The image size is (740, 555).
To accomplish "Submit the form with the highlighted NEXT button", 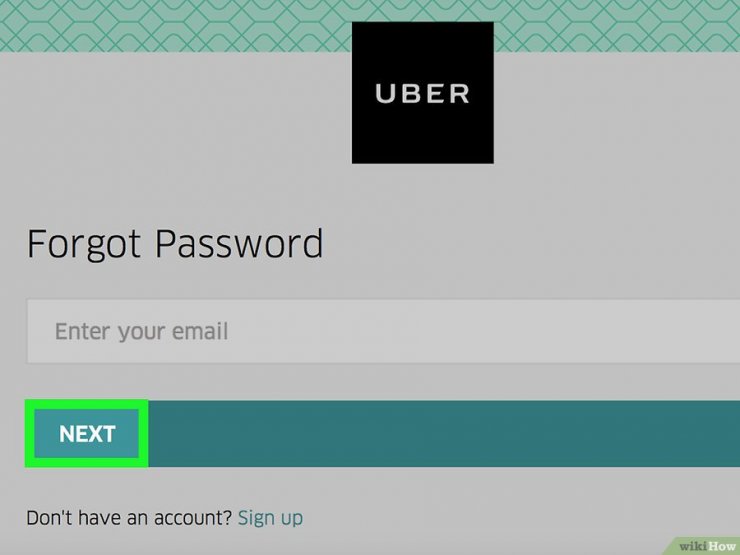I will 87,434.
